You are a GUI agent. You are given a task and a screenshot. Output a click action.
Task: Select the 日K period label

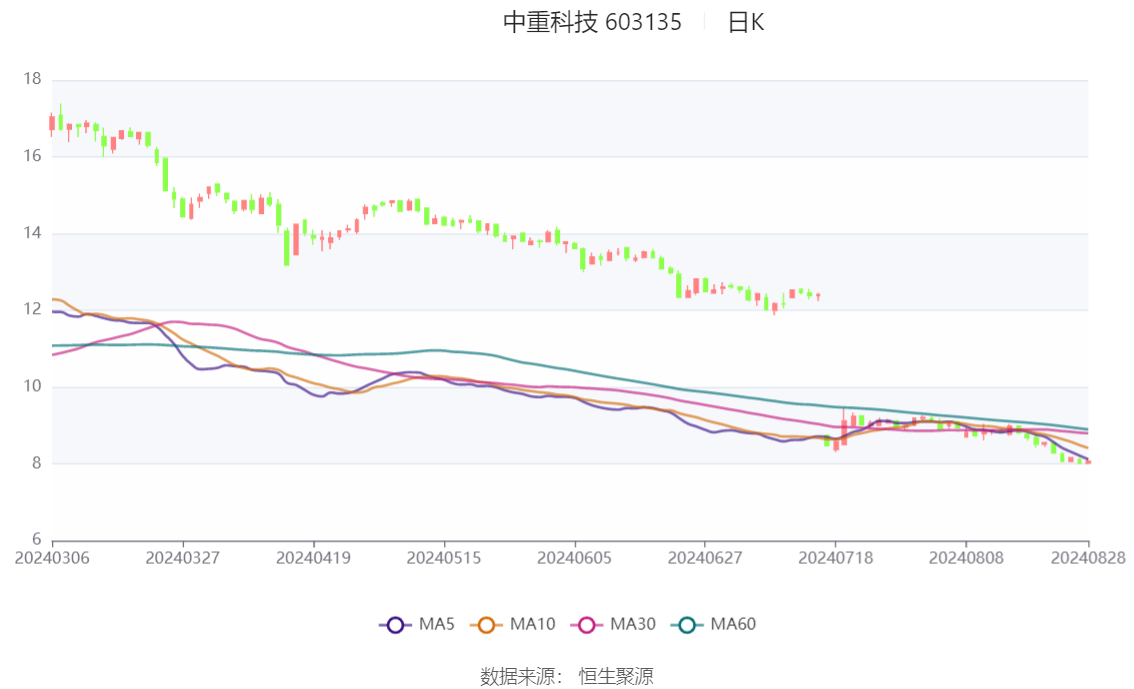[746, 22]
